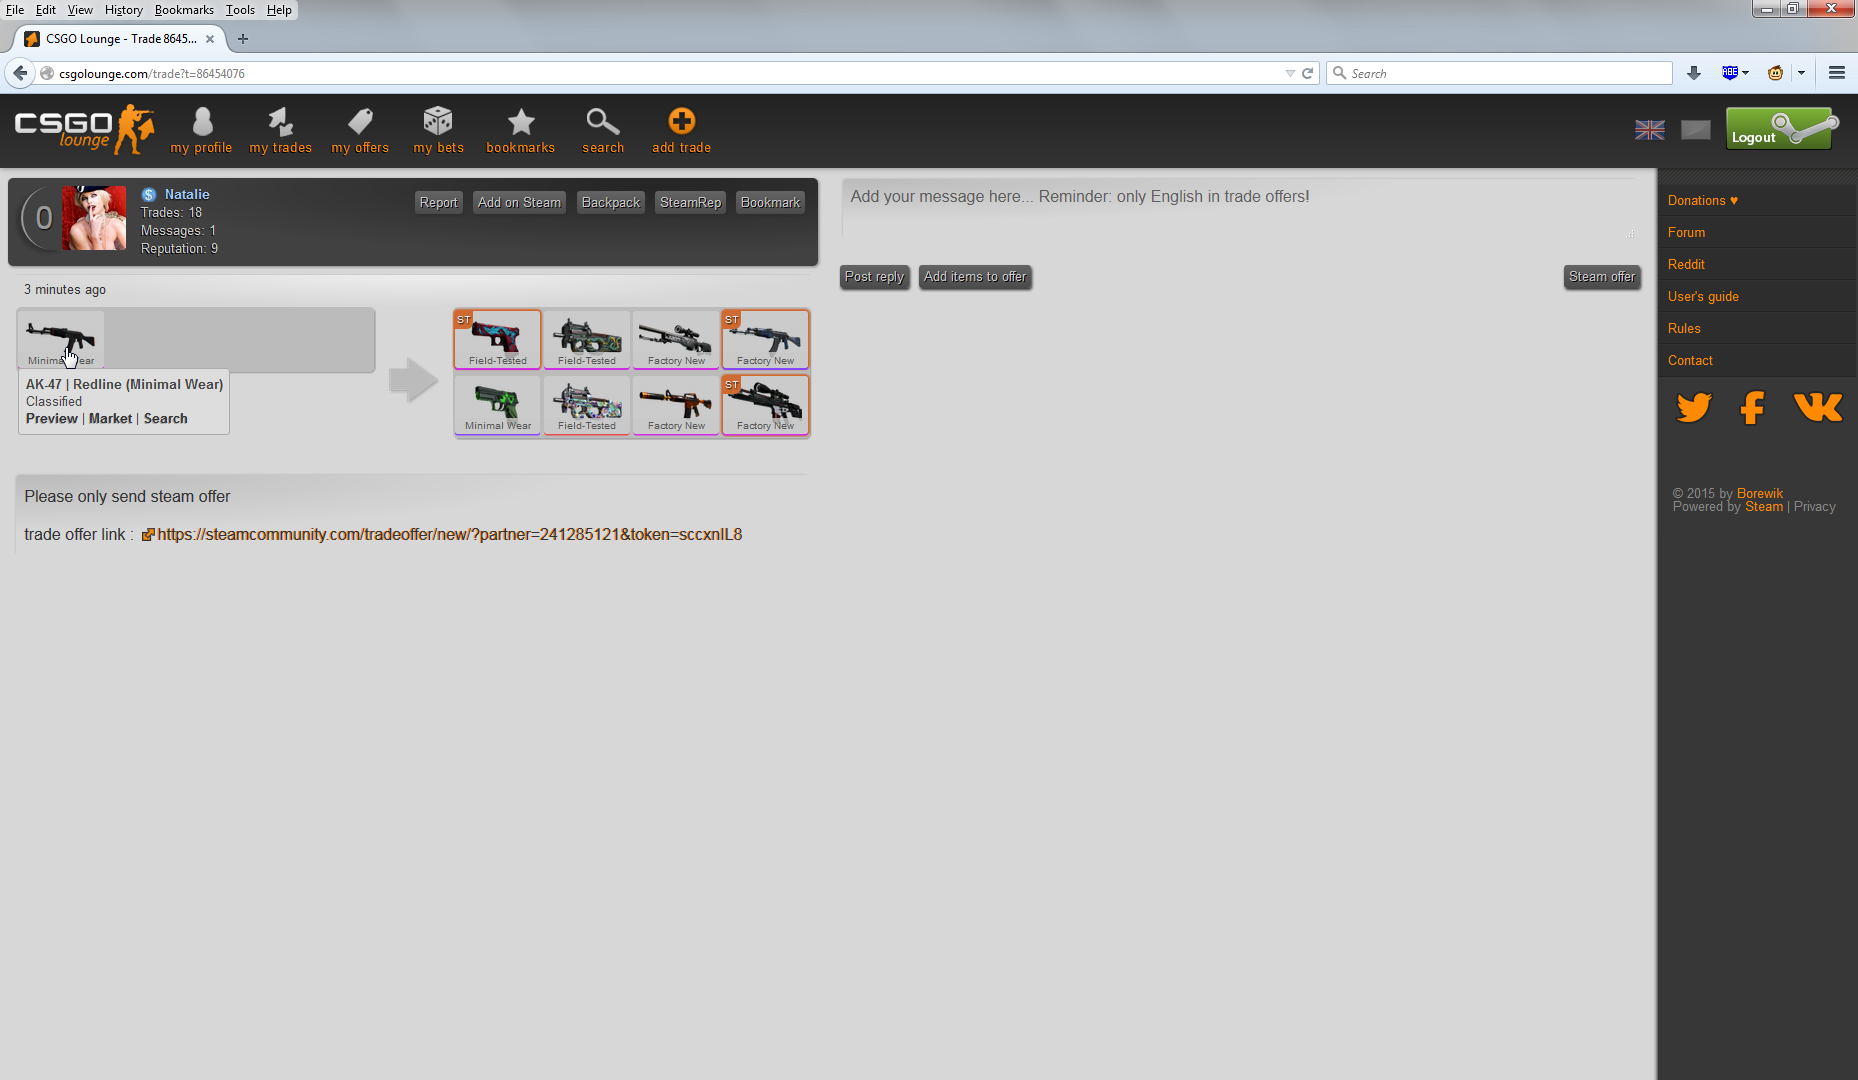The height and width of the screenshot is (1080, 1858).
Task: Open my bets dice icon
Action: 438,122
